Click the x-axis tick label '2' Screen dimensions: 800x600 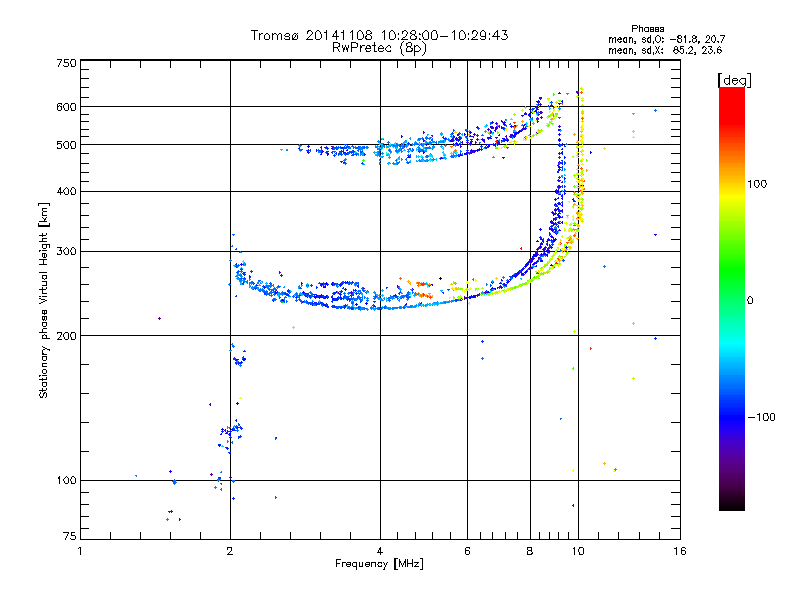point(230,551)
